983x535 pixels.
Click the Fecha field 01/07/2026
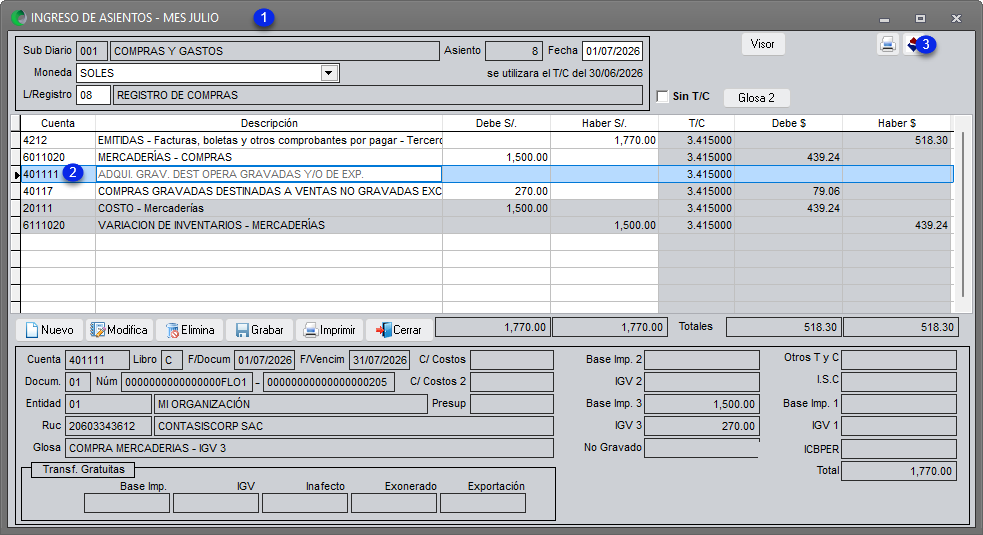(x=613, y=51)
